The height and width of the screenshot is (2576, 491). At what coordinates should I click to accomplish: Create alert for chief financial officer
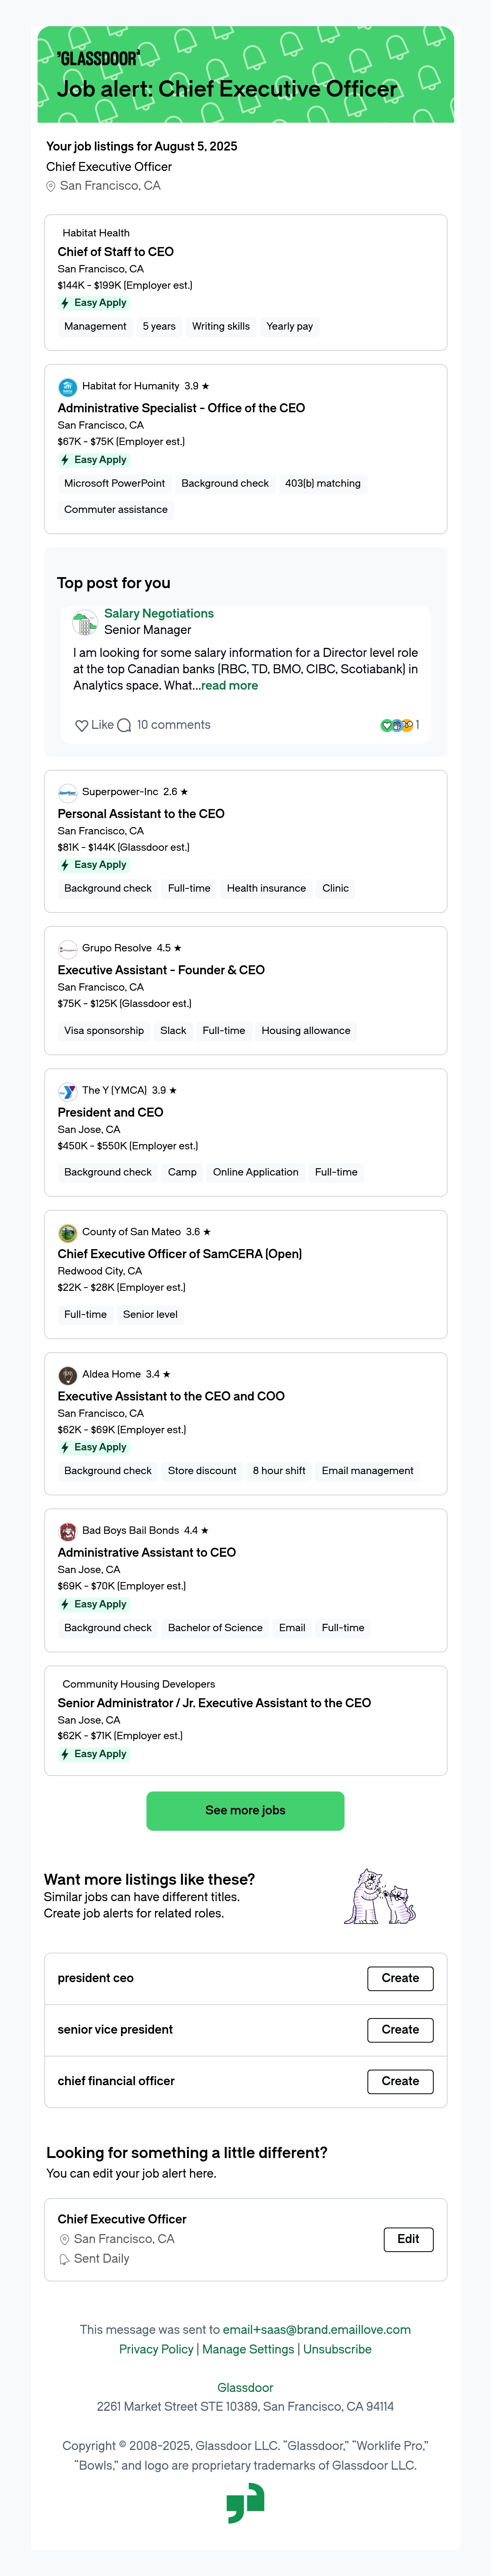(400, 2081)
